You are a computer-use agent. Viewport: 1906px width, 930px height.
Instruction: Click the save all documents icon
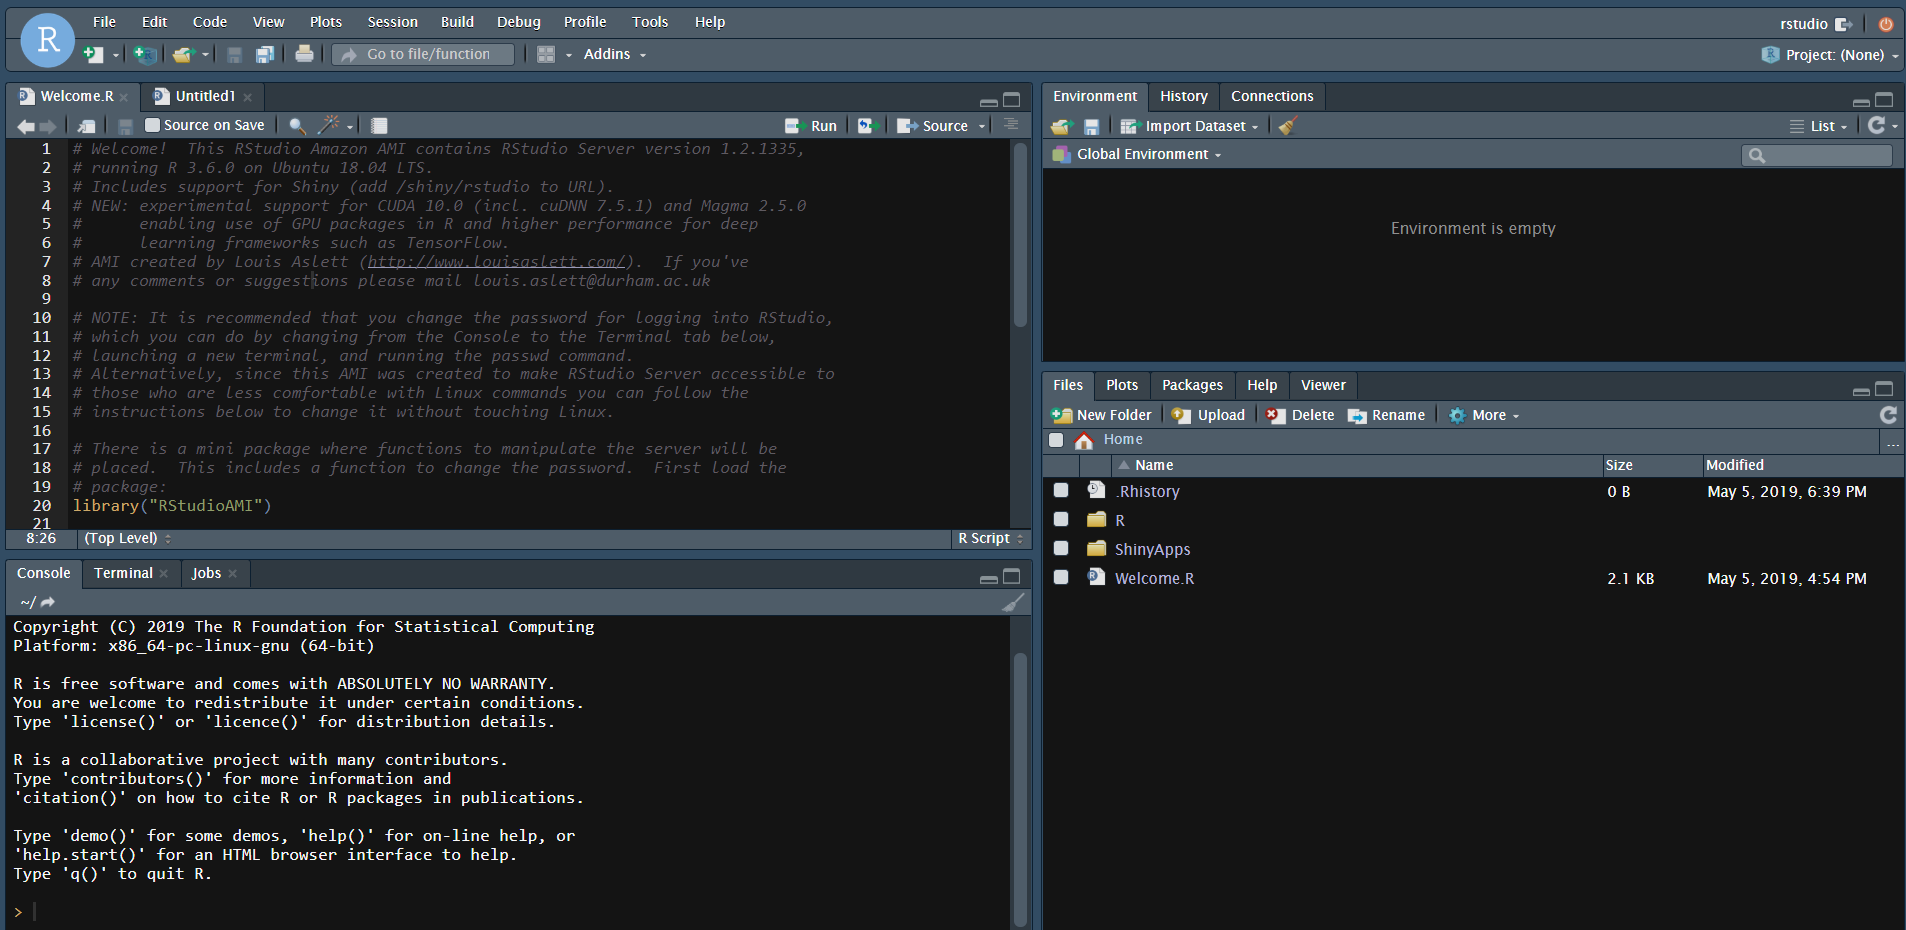pos(265,54)
